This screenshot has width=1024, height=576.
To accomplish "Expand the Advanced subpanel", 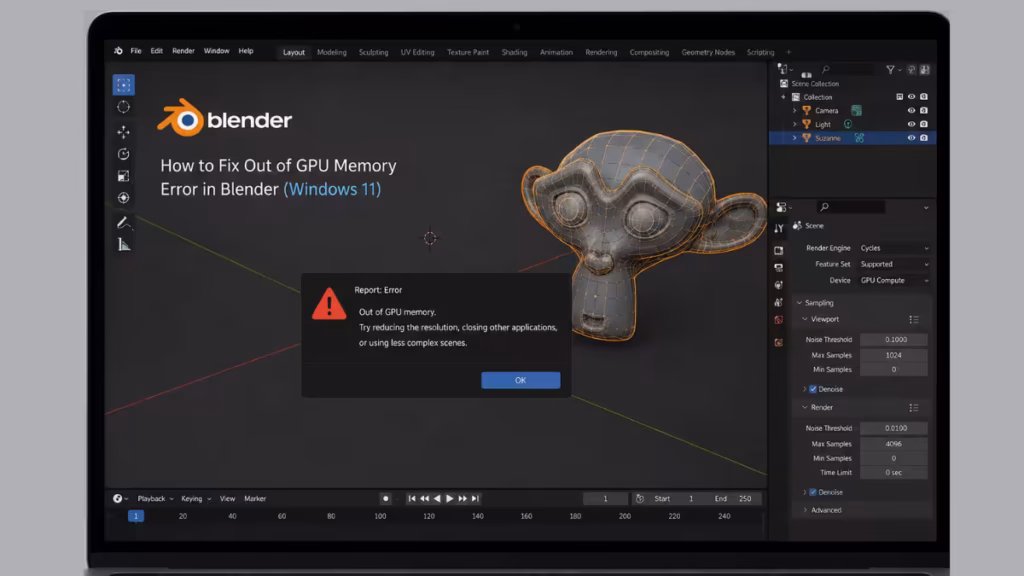I will (805, 510).
